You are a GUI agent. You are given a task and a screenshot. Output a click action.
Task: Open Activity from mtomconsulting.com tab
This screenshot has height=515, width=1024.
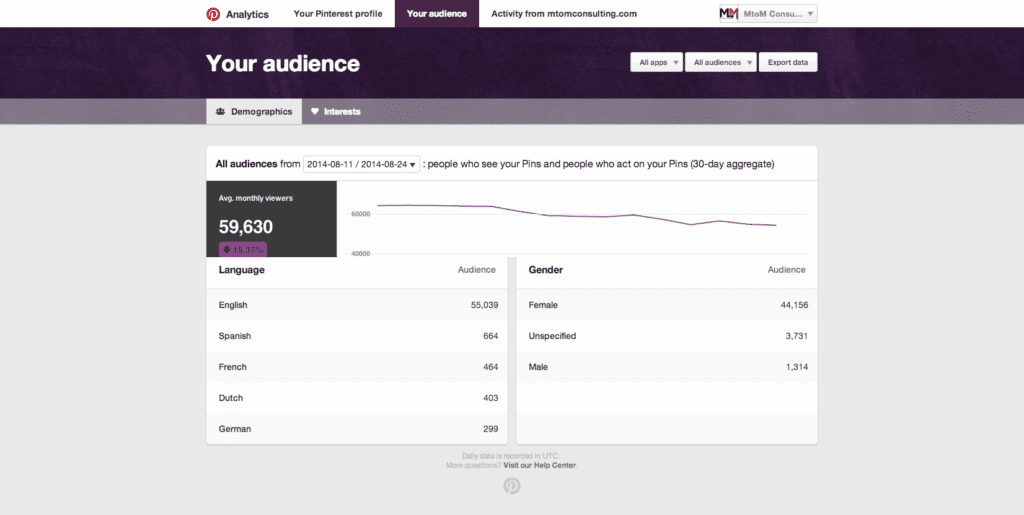(x=564, y=14)
